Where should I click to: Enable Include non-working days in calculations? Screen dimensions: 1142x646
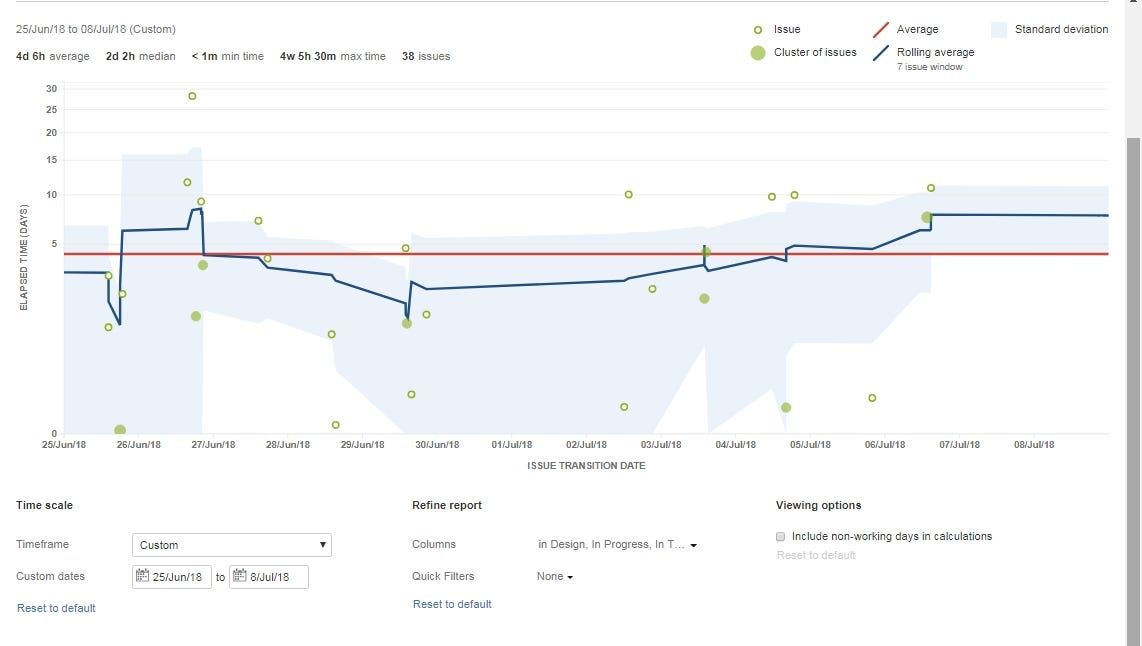coord(781,537)
